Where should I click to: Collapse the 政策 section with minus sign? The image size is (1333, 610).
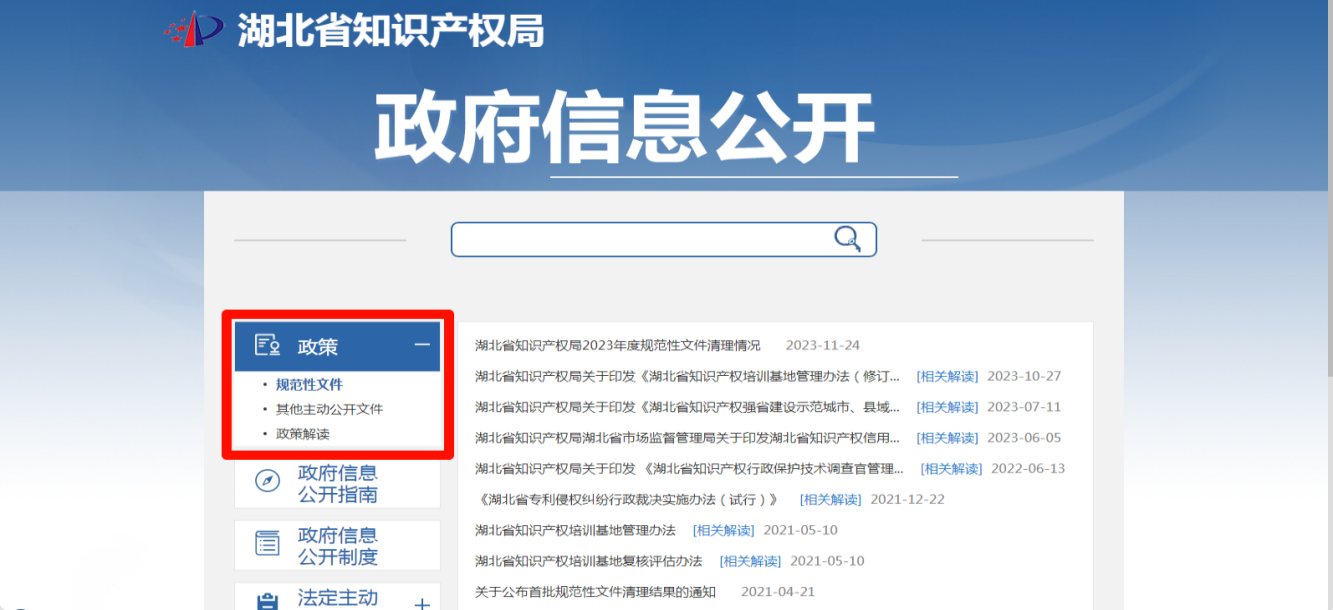click(422, 344)
